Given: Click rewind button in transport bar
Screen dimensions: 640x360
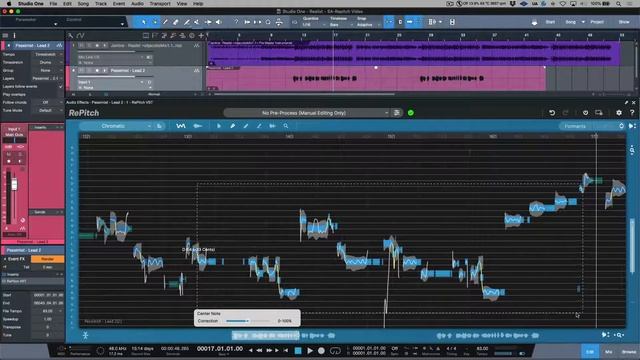Looking at the screenshot, I should (x=259, y=350).
